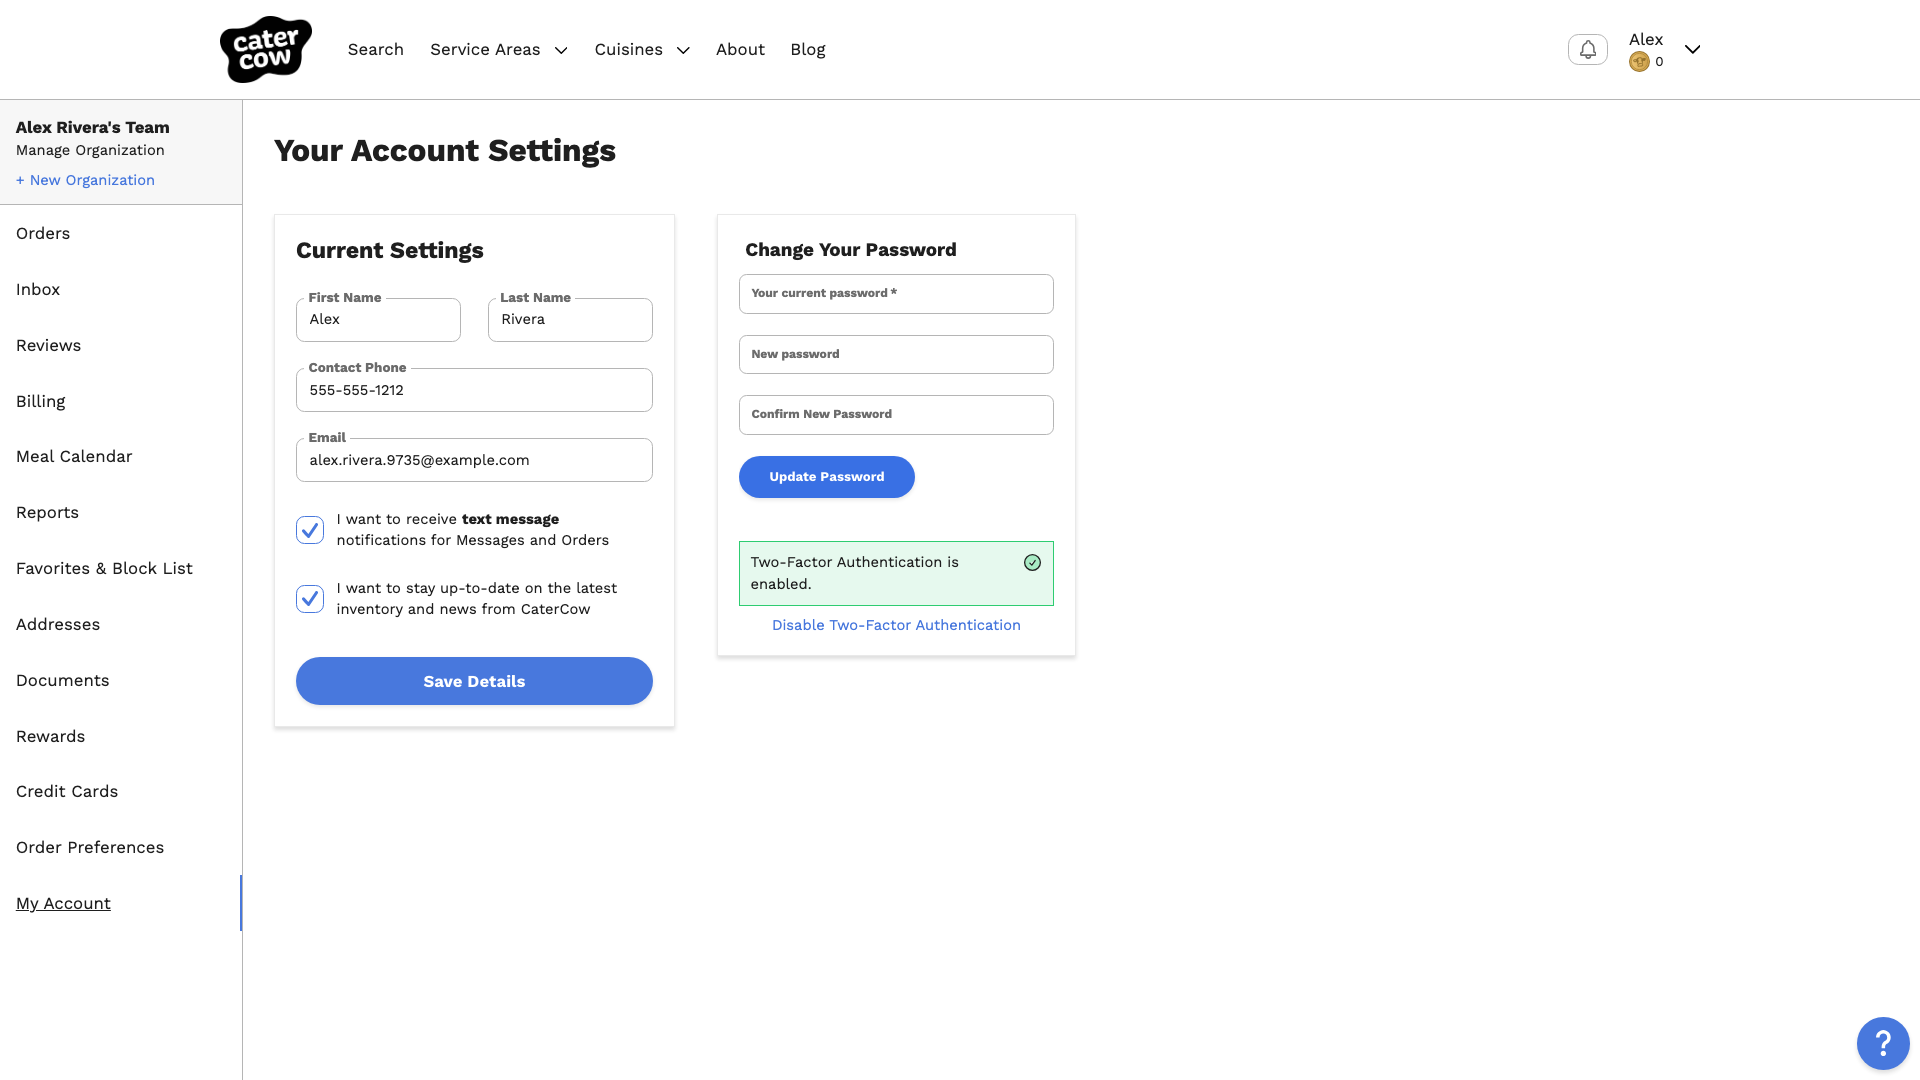Click the Alex Rivera's Team heading
The height and width of the screenshot is (1080, 1920).
[92, 127]
